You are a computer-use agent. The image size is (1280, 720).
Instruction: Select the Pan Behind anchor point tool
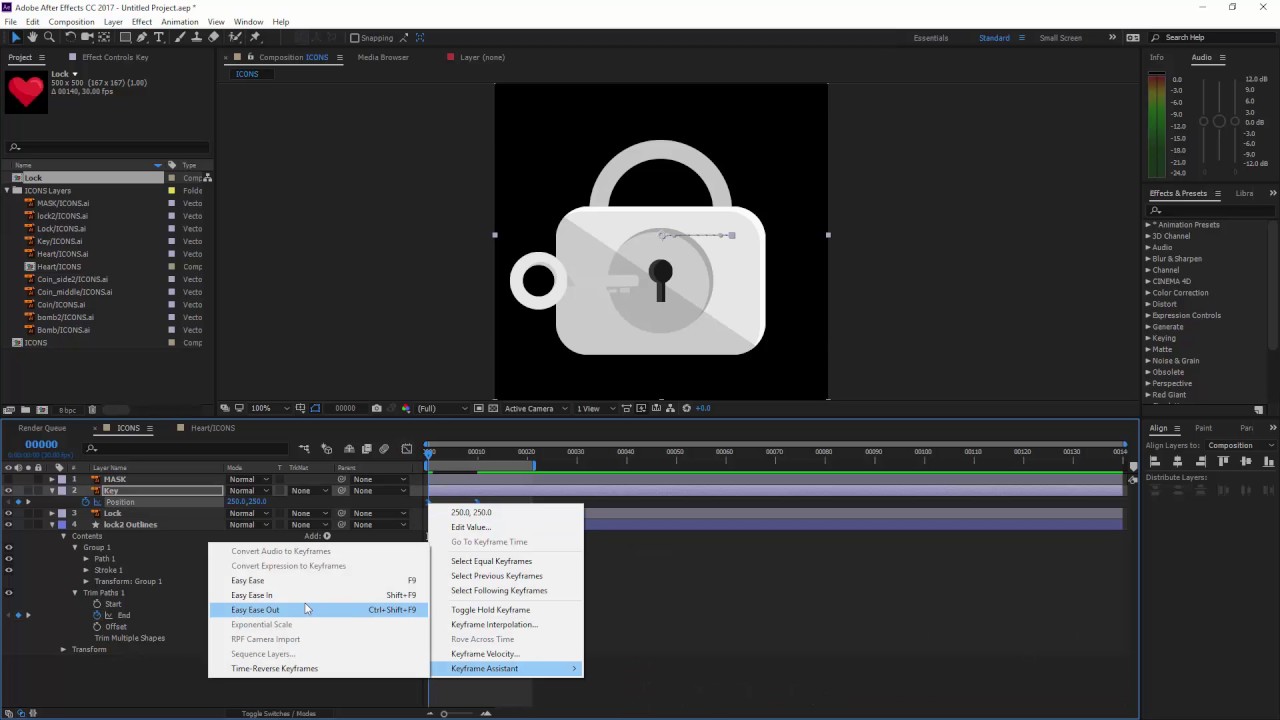[104, 37]
